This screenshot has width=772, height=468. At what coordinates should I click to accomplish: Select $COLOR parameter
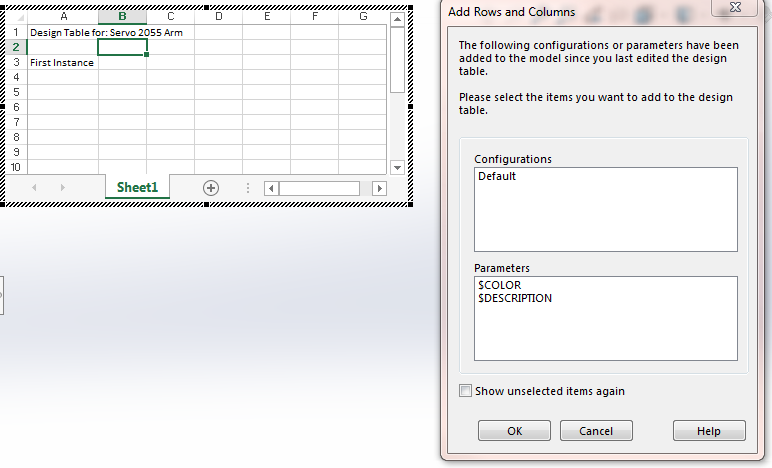[x=499, y=285]
